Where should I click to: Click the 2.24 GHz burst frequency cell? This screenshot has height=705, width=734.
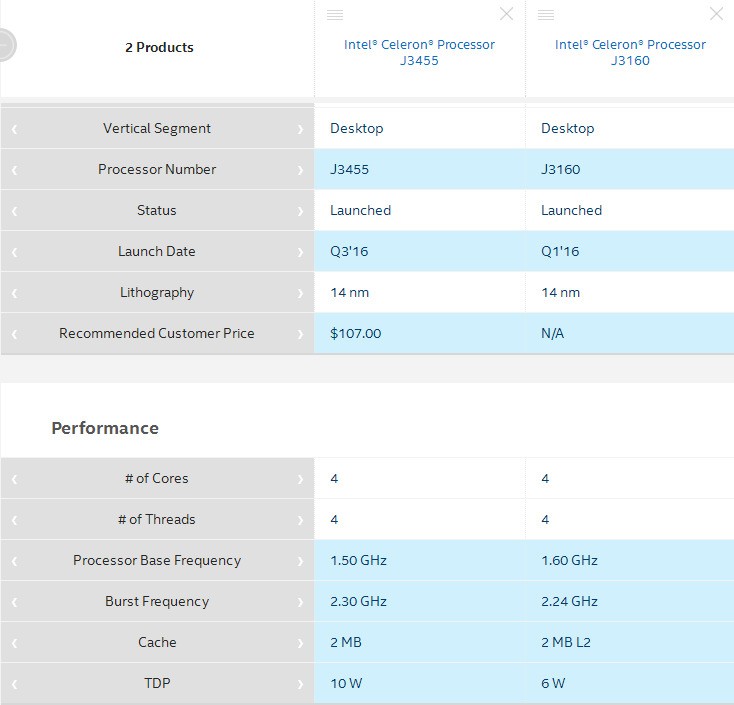tap(630, 601)
